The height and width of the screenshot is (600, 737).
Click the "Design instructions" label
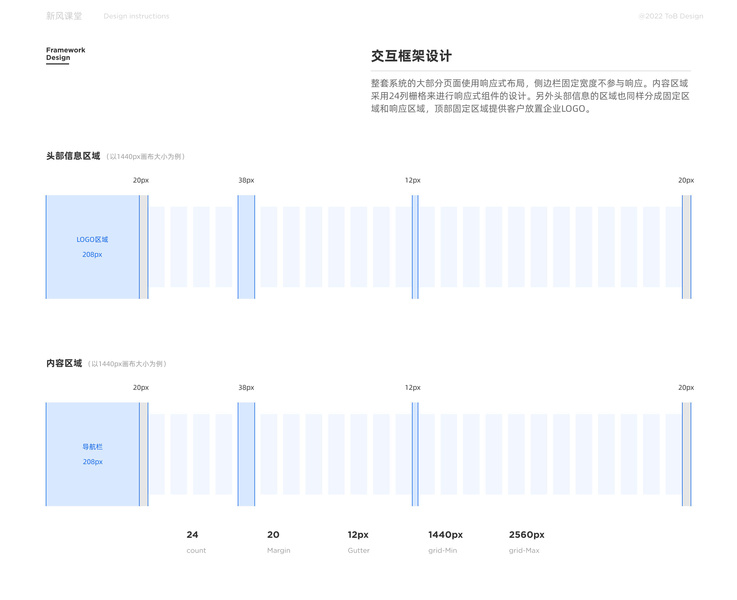(136, 16)
